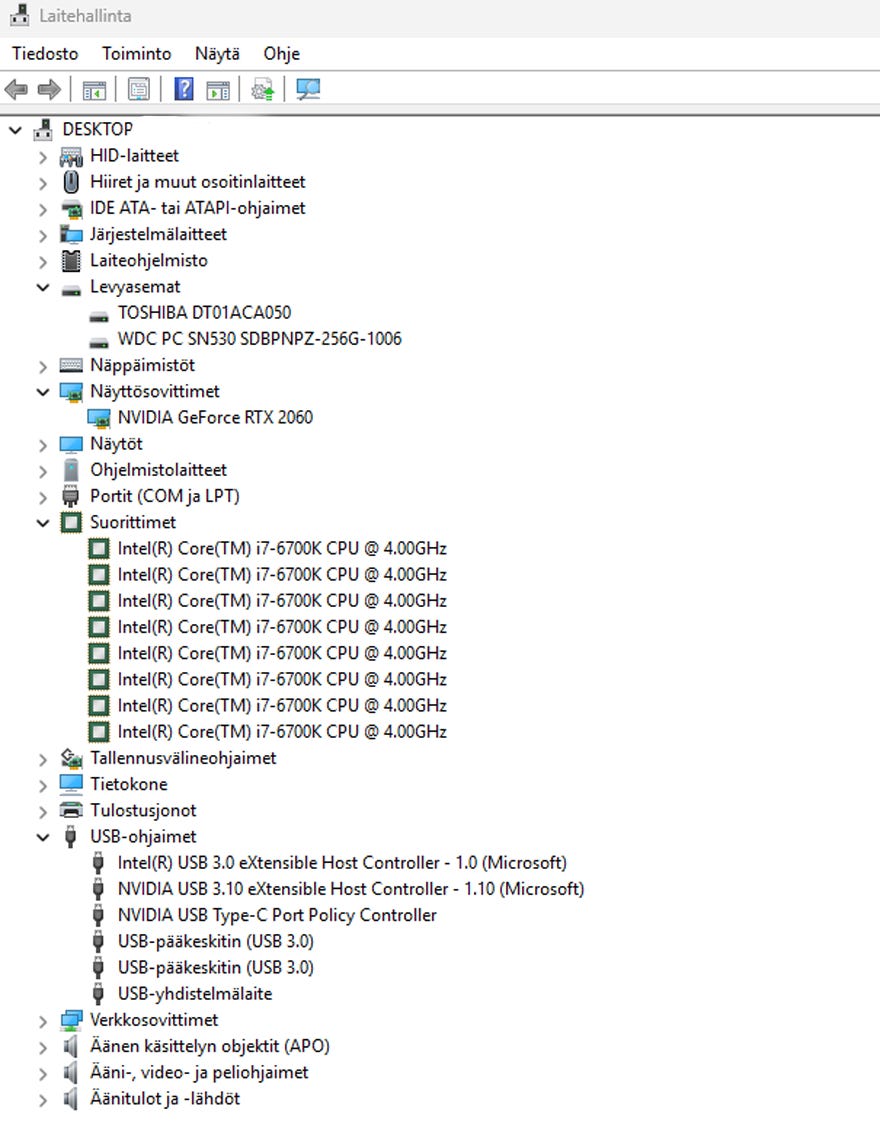Expand the Näppäimistöt node arrow
880x1135 pixels.
(43, 366)
